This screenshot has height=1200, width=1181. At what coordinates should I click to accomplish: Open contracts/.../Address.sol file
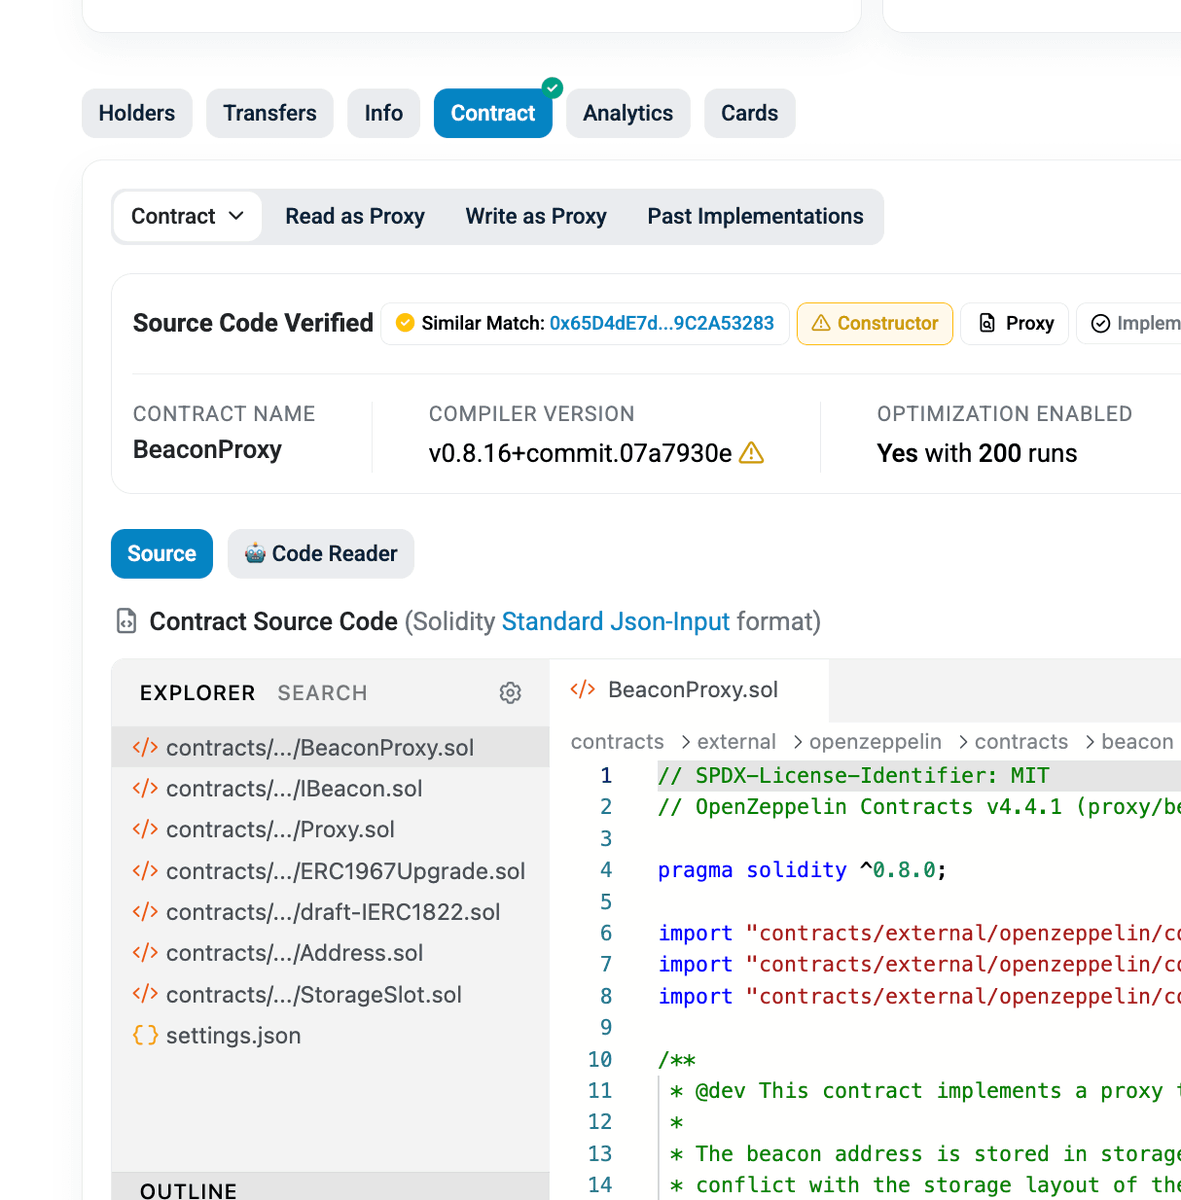click(x=331, y=953)
